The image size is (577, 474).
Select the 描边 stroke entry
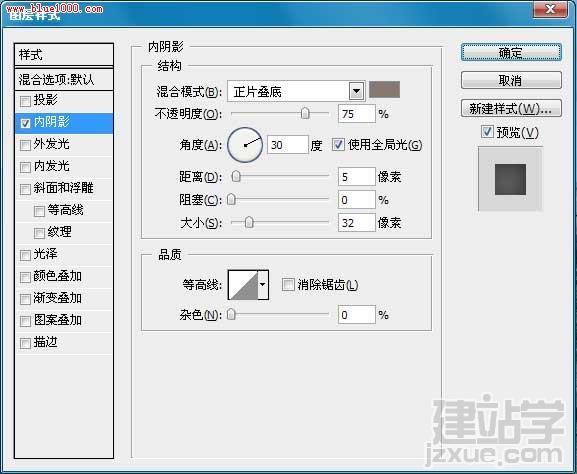pyautogui.click(x=63, y=343)
